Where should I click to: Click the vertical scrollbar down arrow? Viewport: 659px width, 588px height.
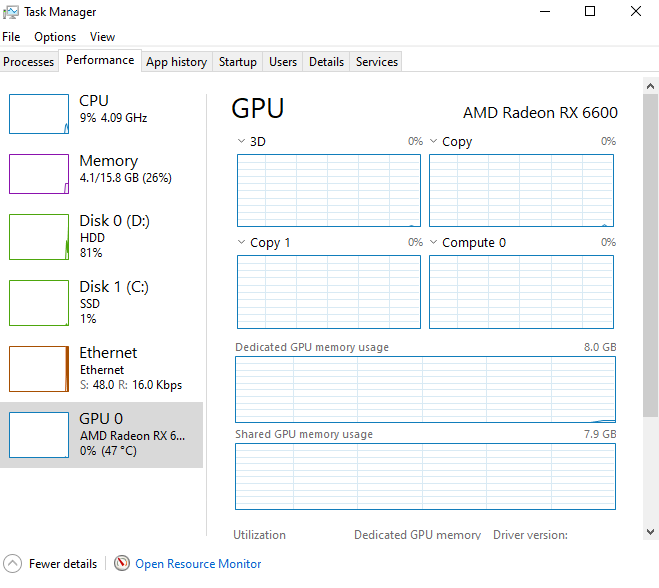[x=651, y=532]
